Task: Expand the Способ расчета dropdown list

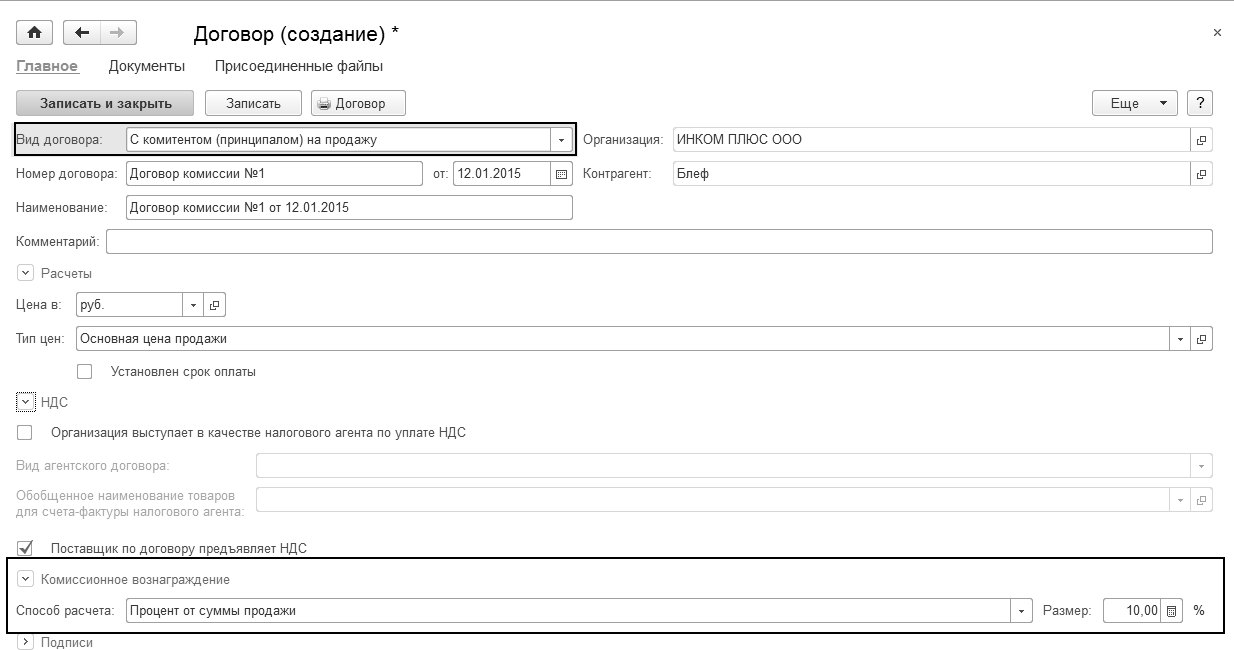Action: pyautogui.click(x=1021, y=611)
